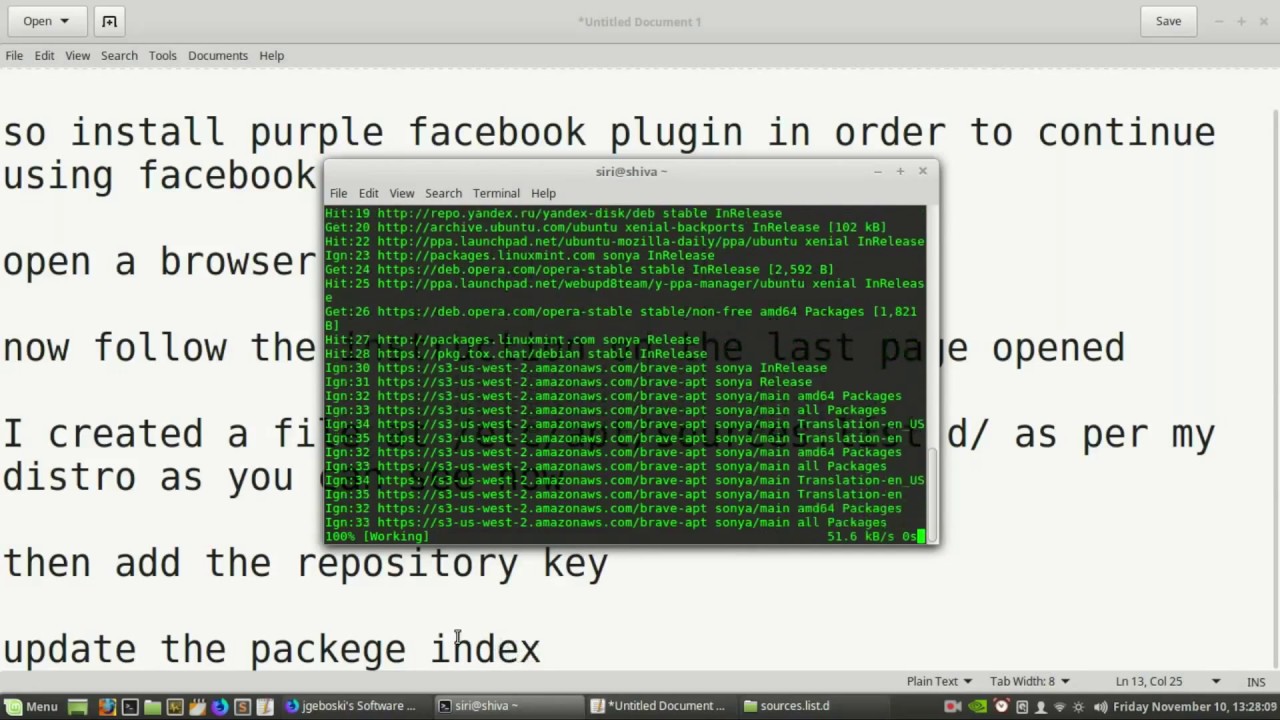Close the siri@shiva terminal window
Image resolution: width=1280 pixels, height=720 pixels.
click(922, 171)
